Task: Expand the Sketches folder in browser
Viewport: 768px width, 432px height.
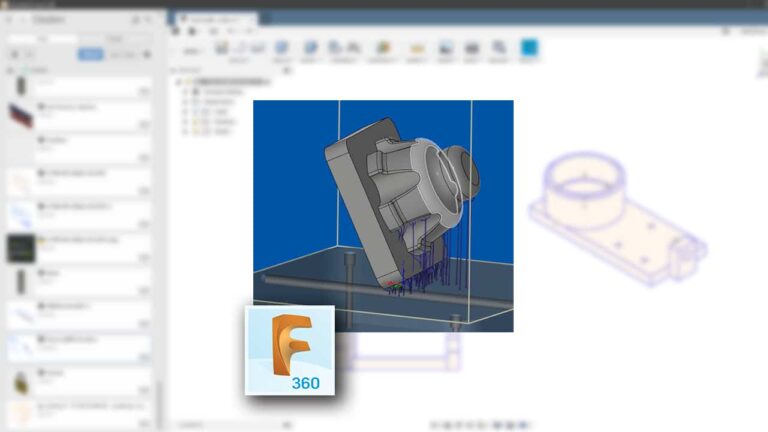Action: (186, 132)
